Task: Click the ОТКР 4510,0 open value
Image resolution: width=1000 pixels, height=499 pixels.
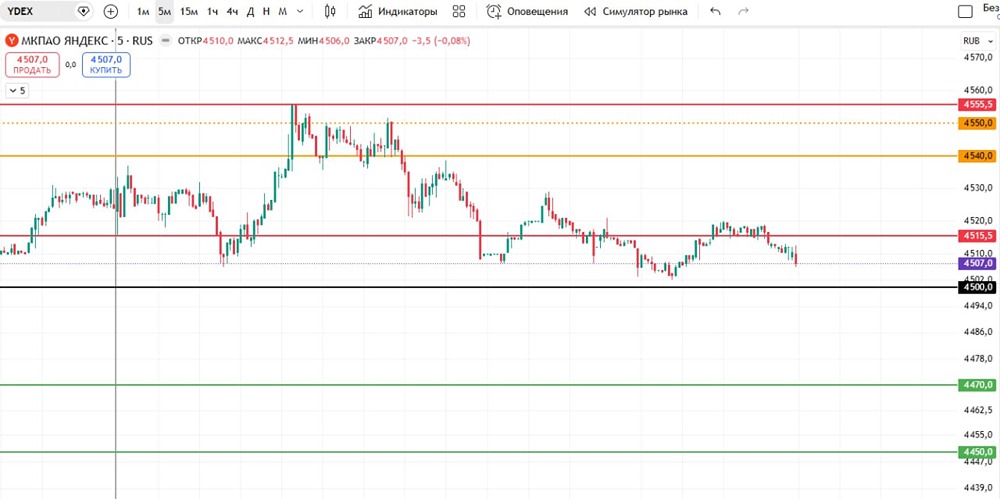Action: point(206,41)
